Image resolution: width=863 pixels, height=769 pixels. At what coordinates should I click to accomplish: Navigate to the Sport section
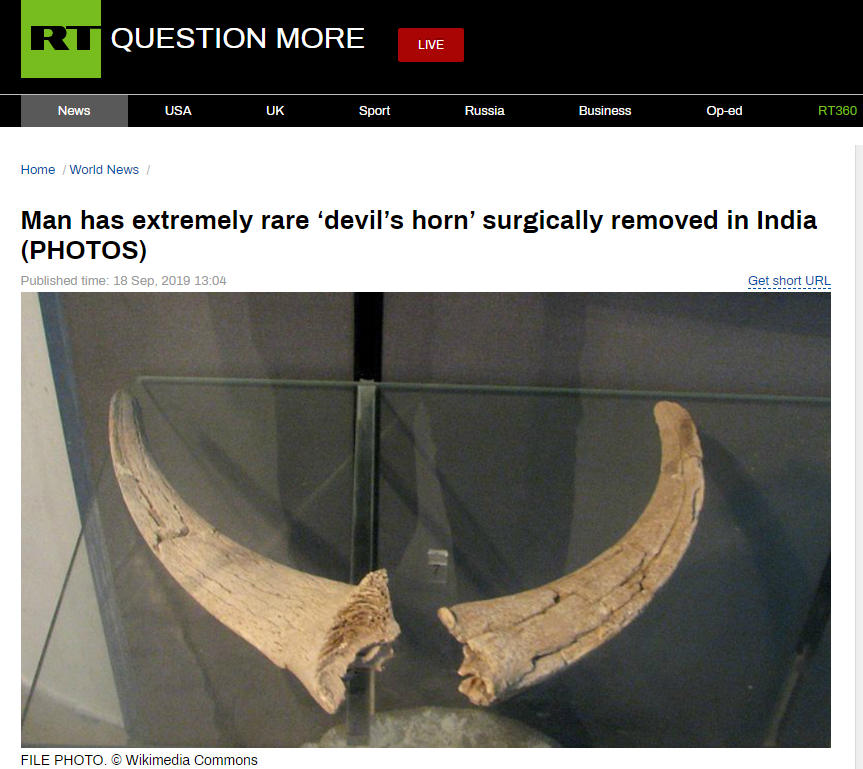pyautogui.click(x=374, y=111)
